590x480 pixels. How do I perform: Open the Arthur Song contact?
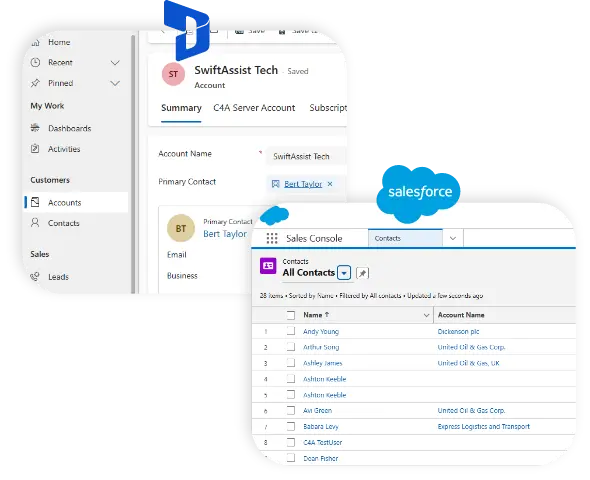(x=321, y=347)
